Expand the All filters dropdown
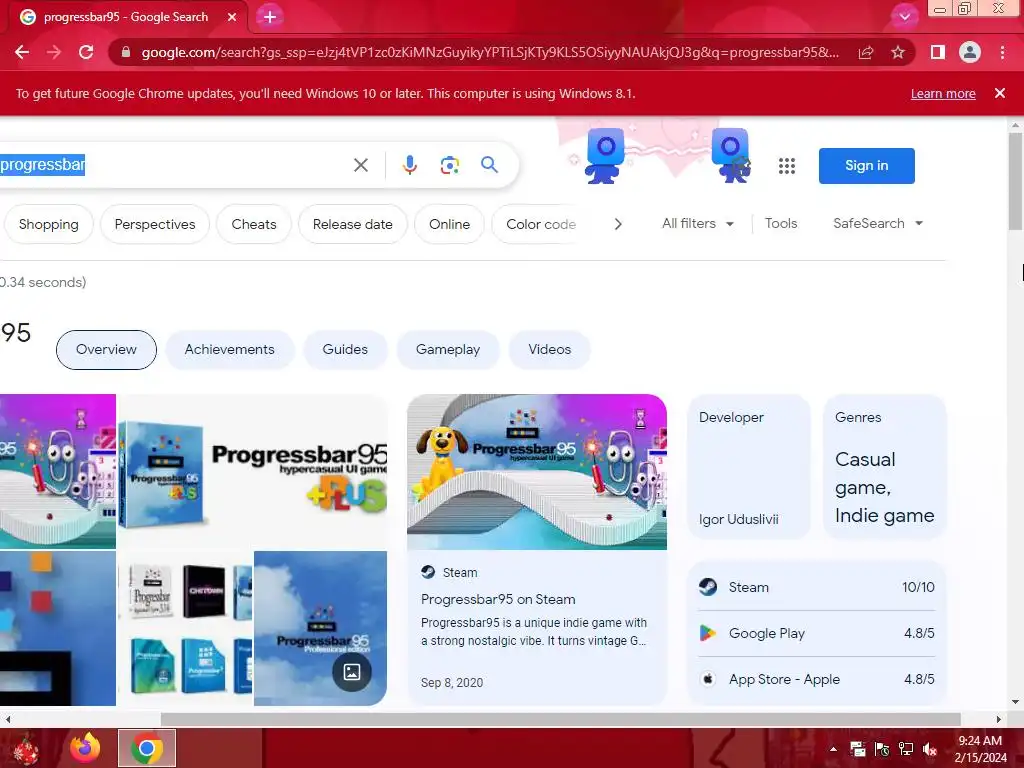This screenshot has width=1024, height=768. pyautogui.click(x=697, y=223)
